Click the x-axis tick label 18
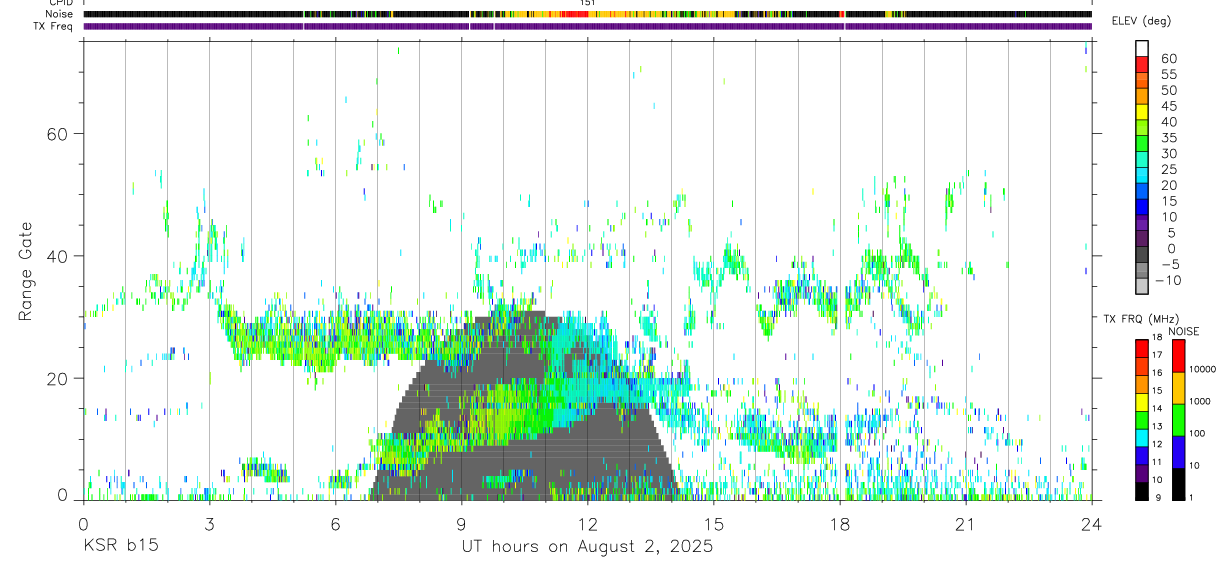1228x567 pixels. pos(840,525)
